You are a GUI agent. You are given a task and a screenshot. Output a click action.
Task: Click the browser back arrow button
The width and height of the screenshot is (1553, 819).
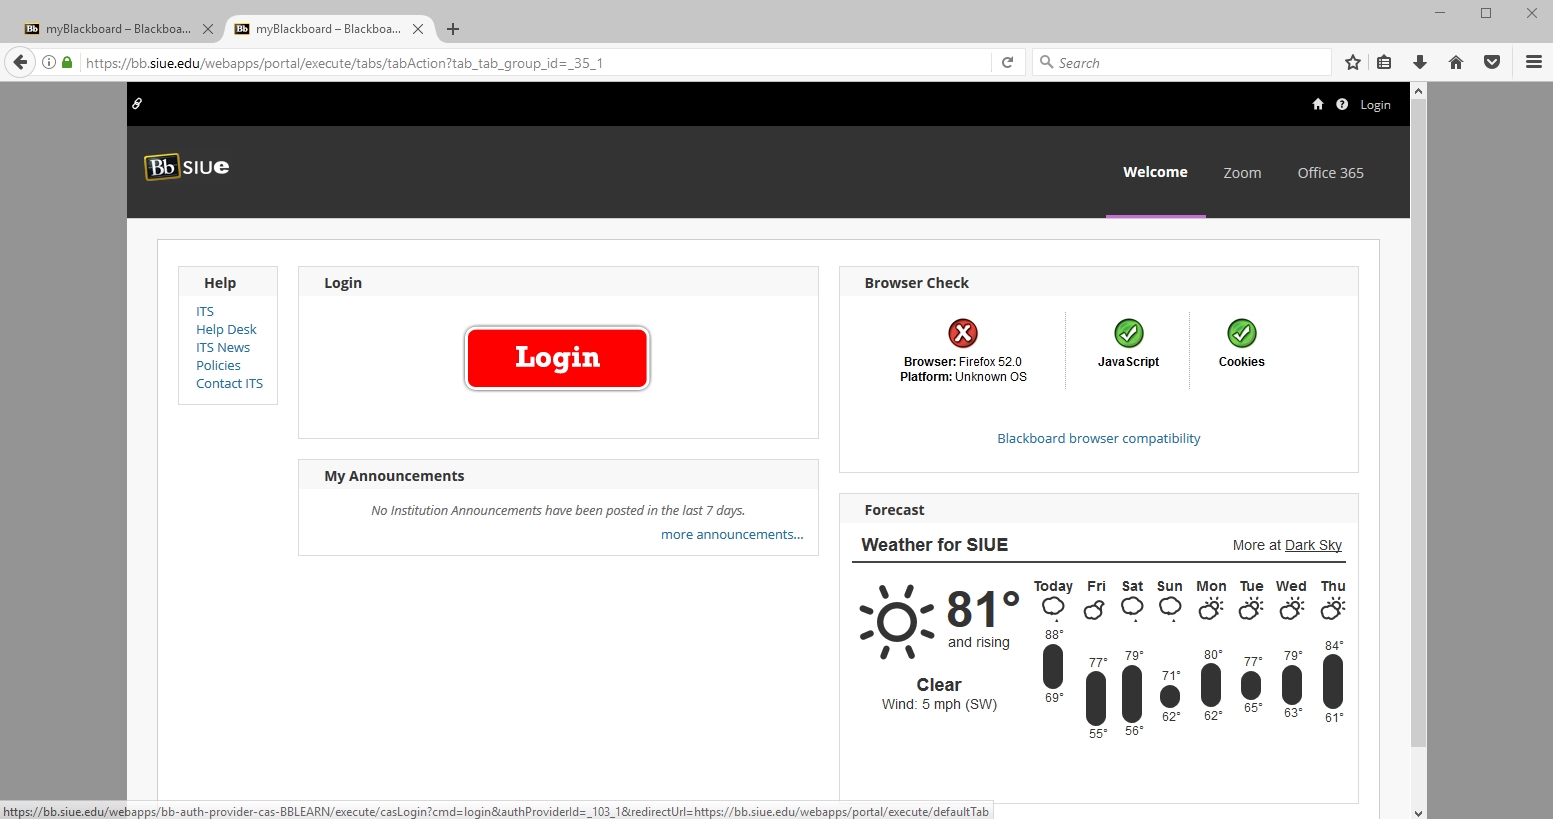(20, 62)
